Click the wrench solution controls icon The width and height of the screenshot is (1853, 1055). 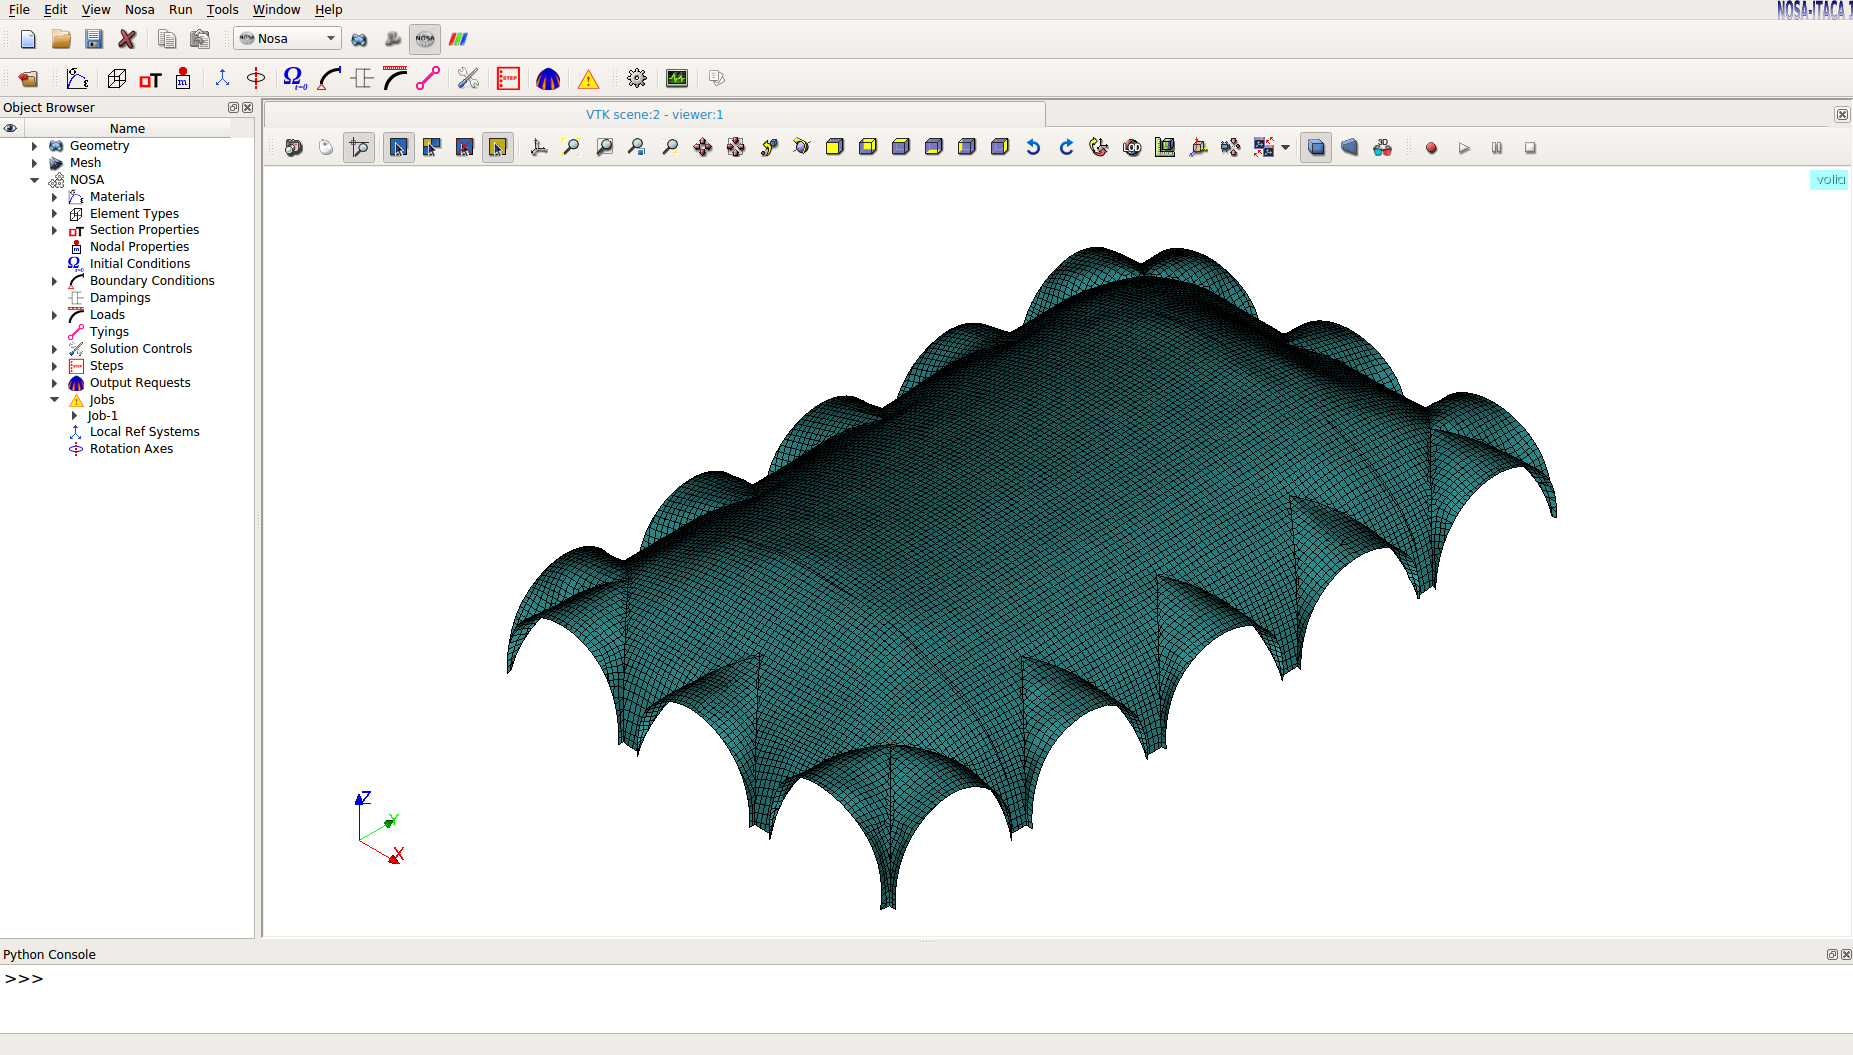pyautogui.click(x=468, y=78)
